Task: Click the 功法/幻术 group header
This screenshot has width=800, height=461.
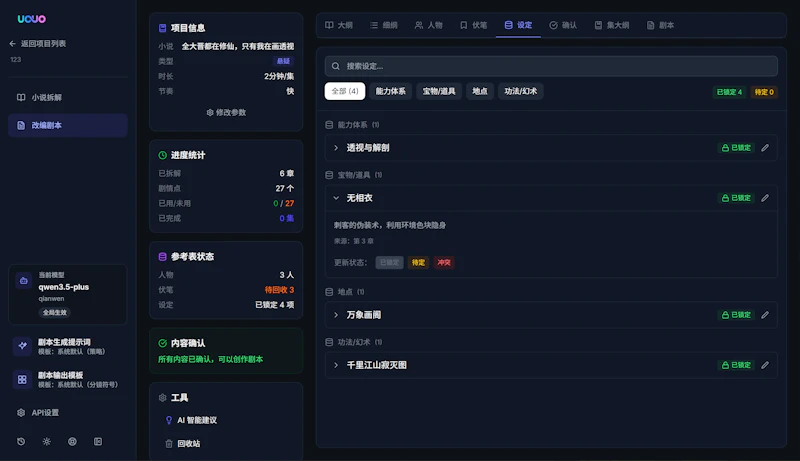Action: [x=354, y=342]
